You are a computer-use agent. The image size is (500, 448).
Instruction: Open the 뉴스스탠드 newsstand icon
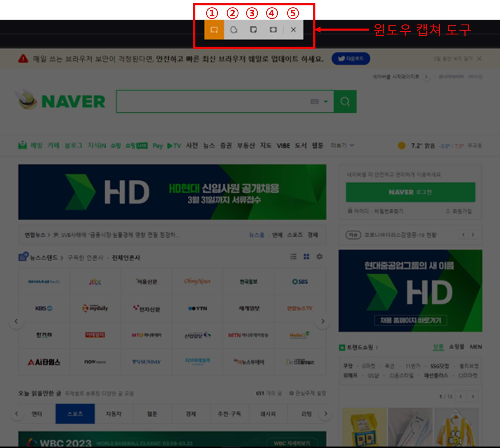click(24, 256)
